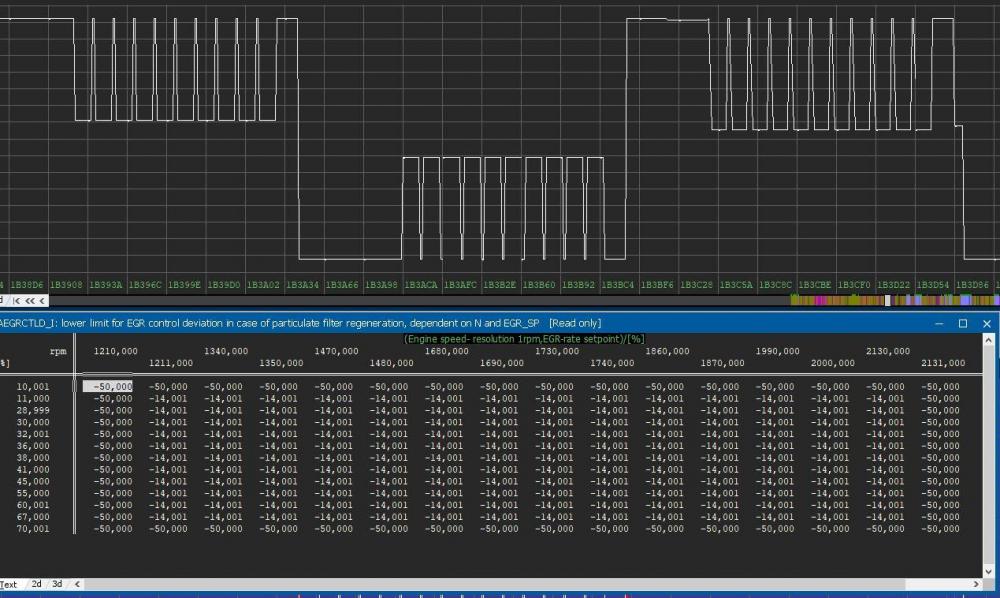Click the horizontal scrollbar below the table
The width and height of the screenshot is (1000, 598).
click(500, 584)
